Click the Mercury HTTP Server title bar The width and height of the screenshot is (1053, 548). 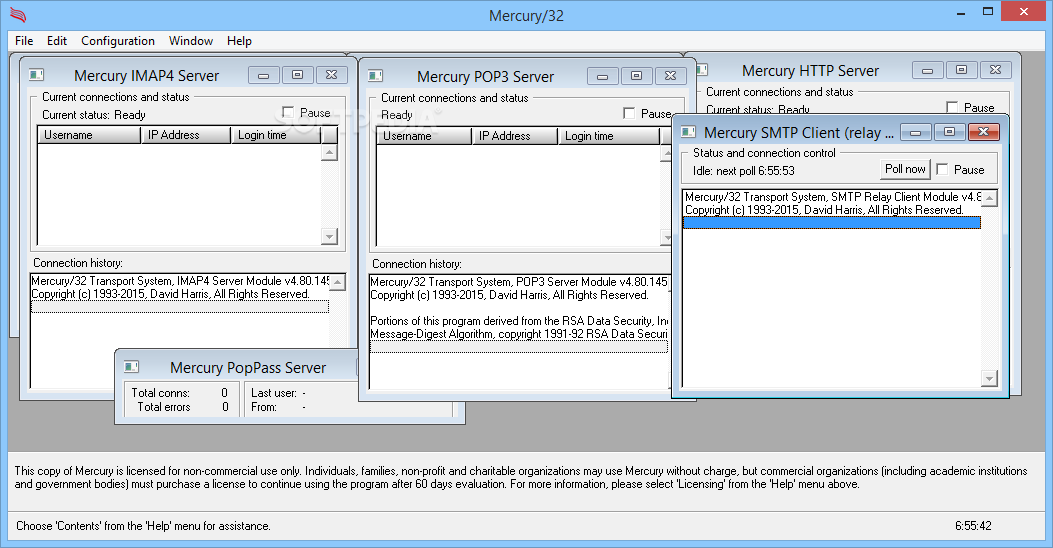(x=810, y=71)
